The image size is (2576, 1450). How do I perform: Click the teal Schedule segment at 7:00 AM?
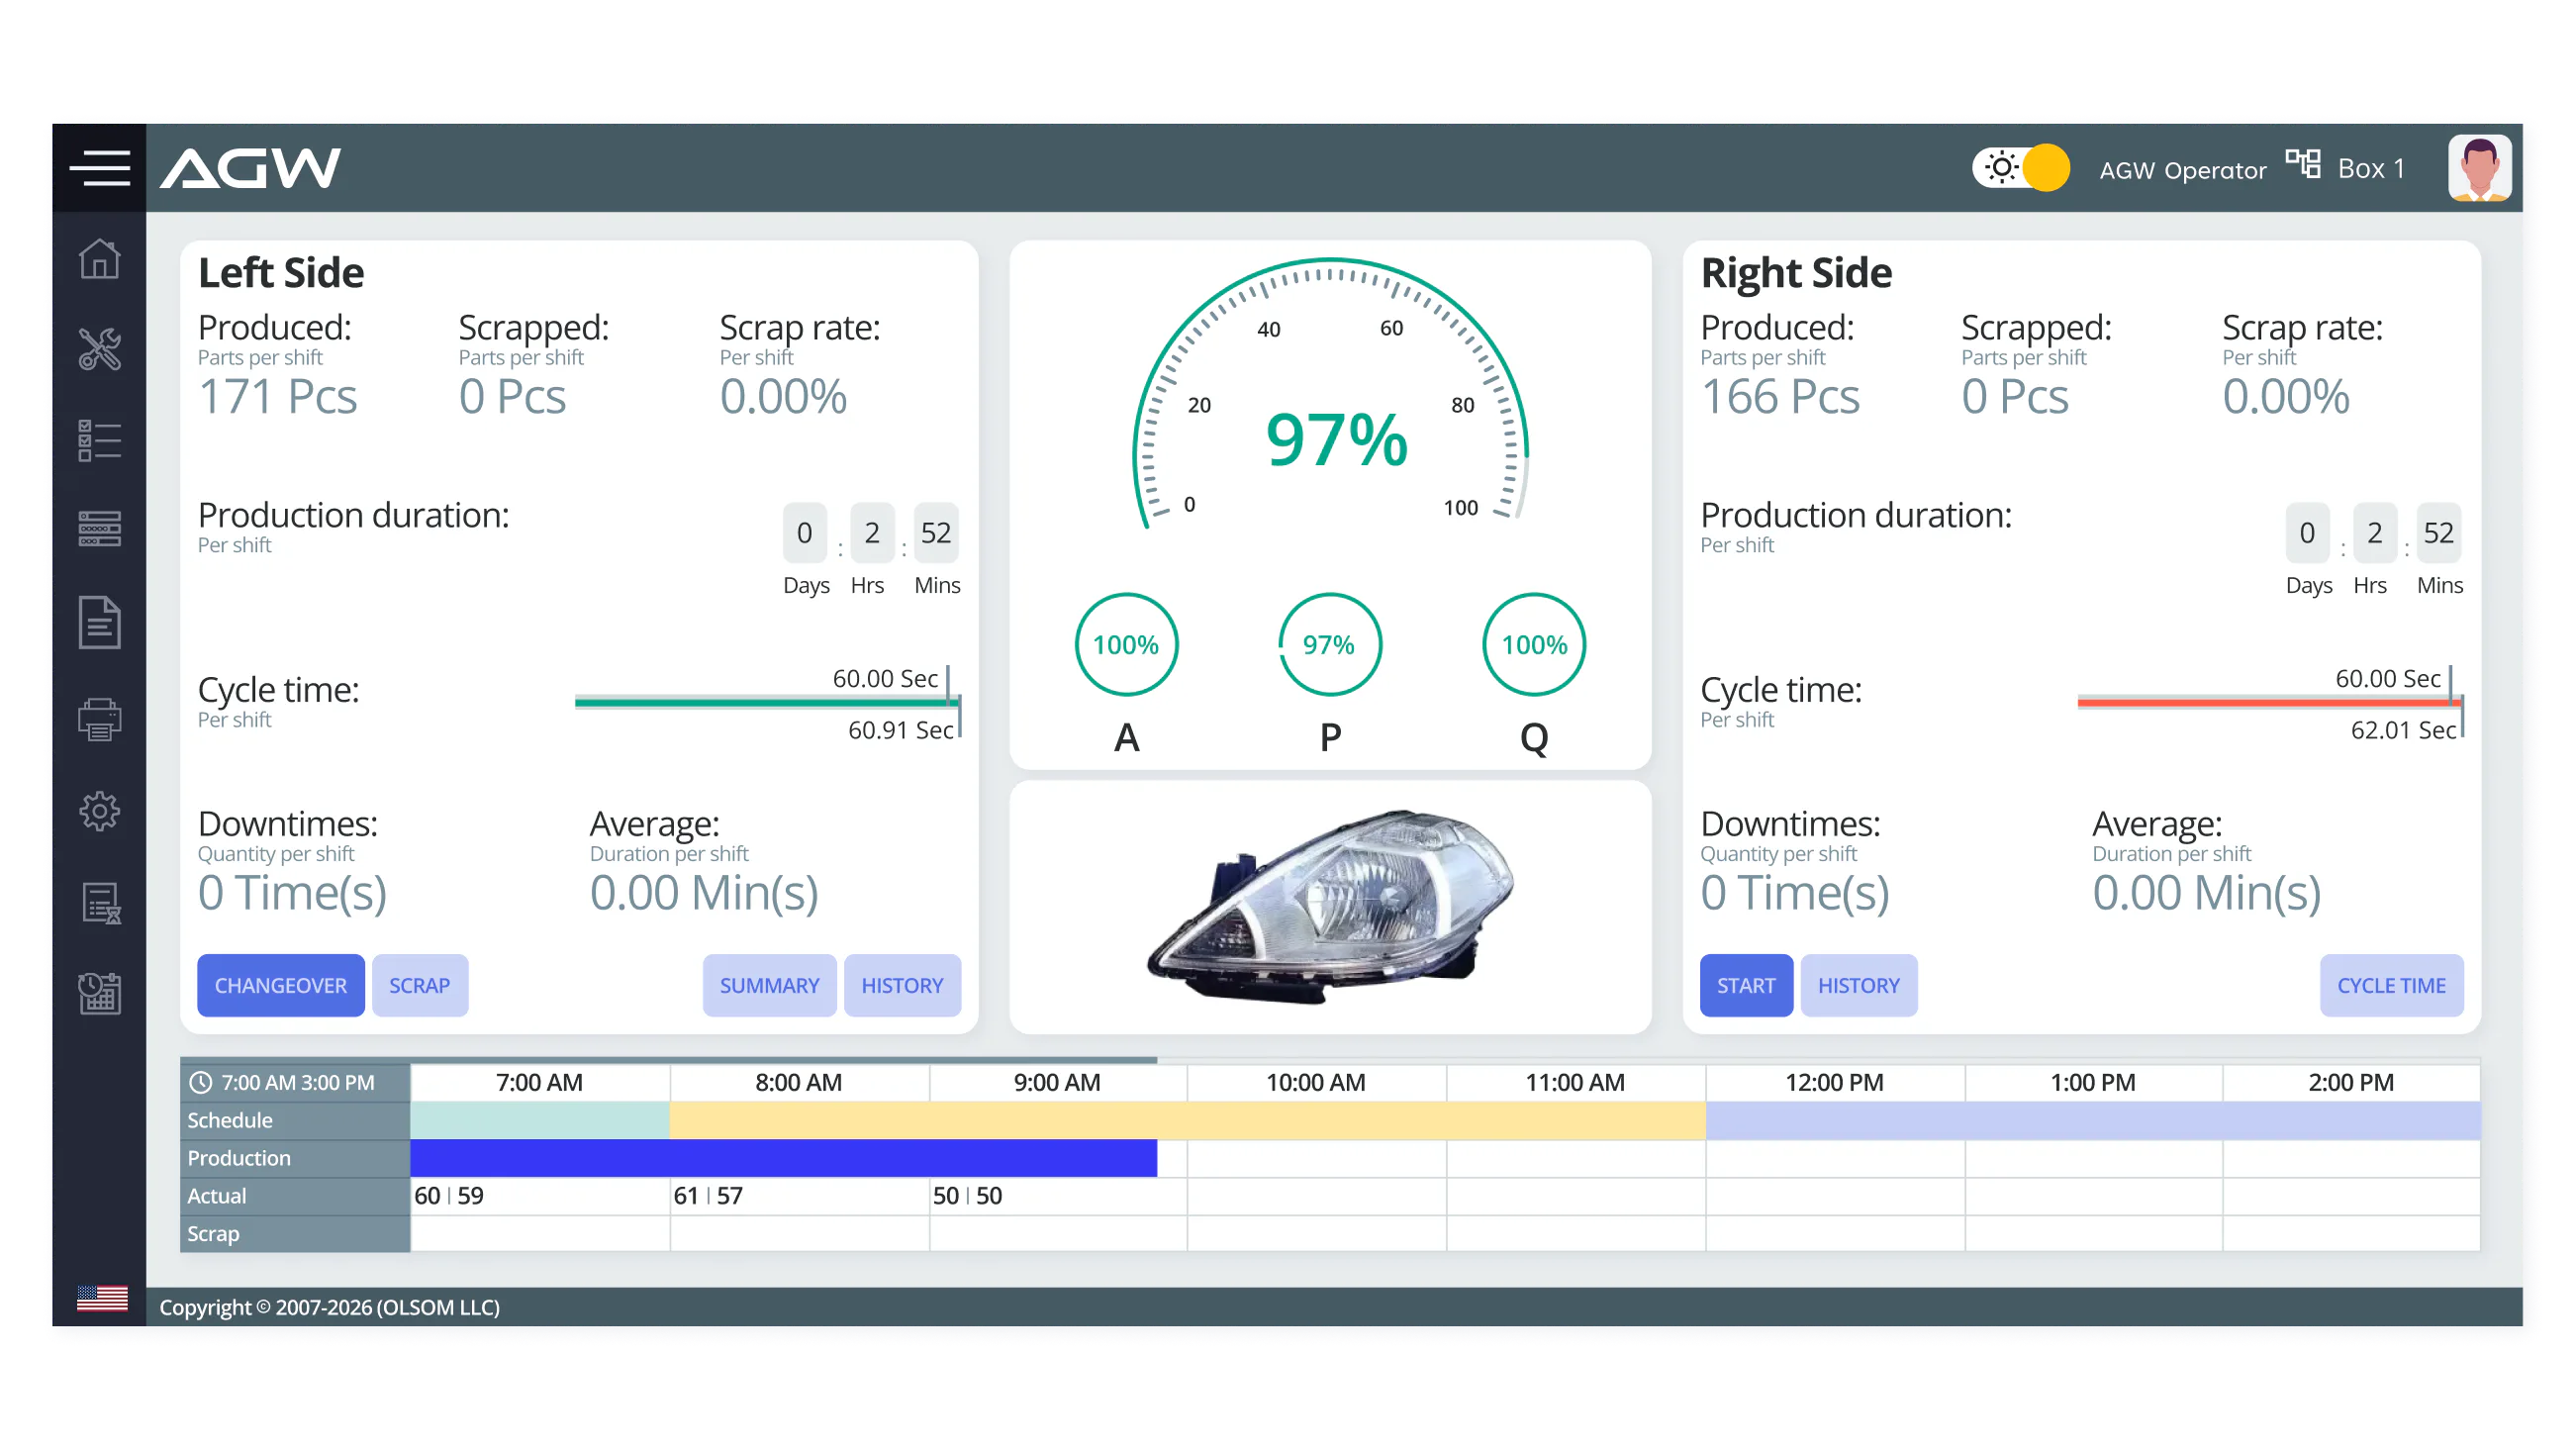(540, 1120)
